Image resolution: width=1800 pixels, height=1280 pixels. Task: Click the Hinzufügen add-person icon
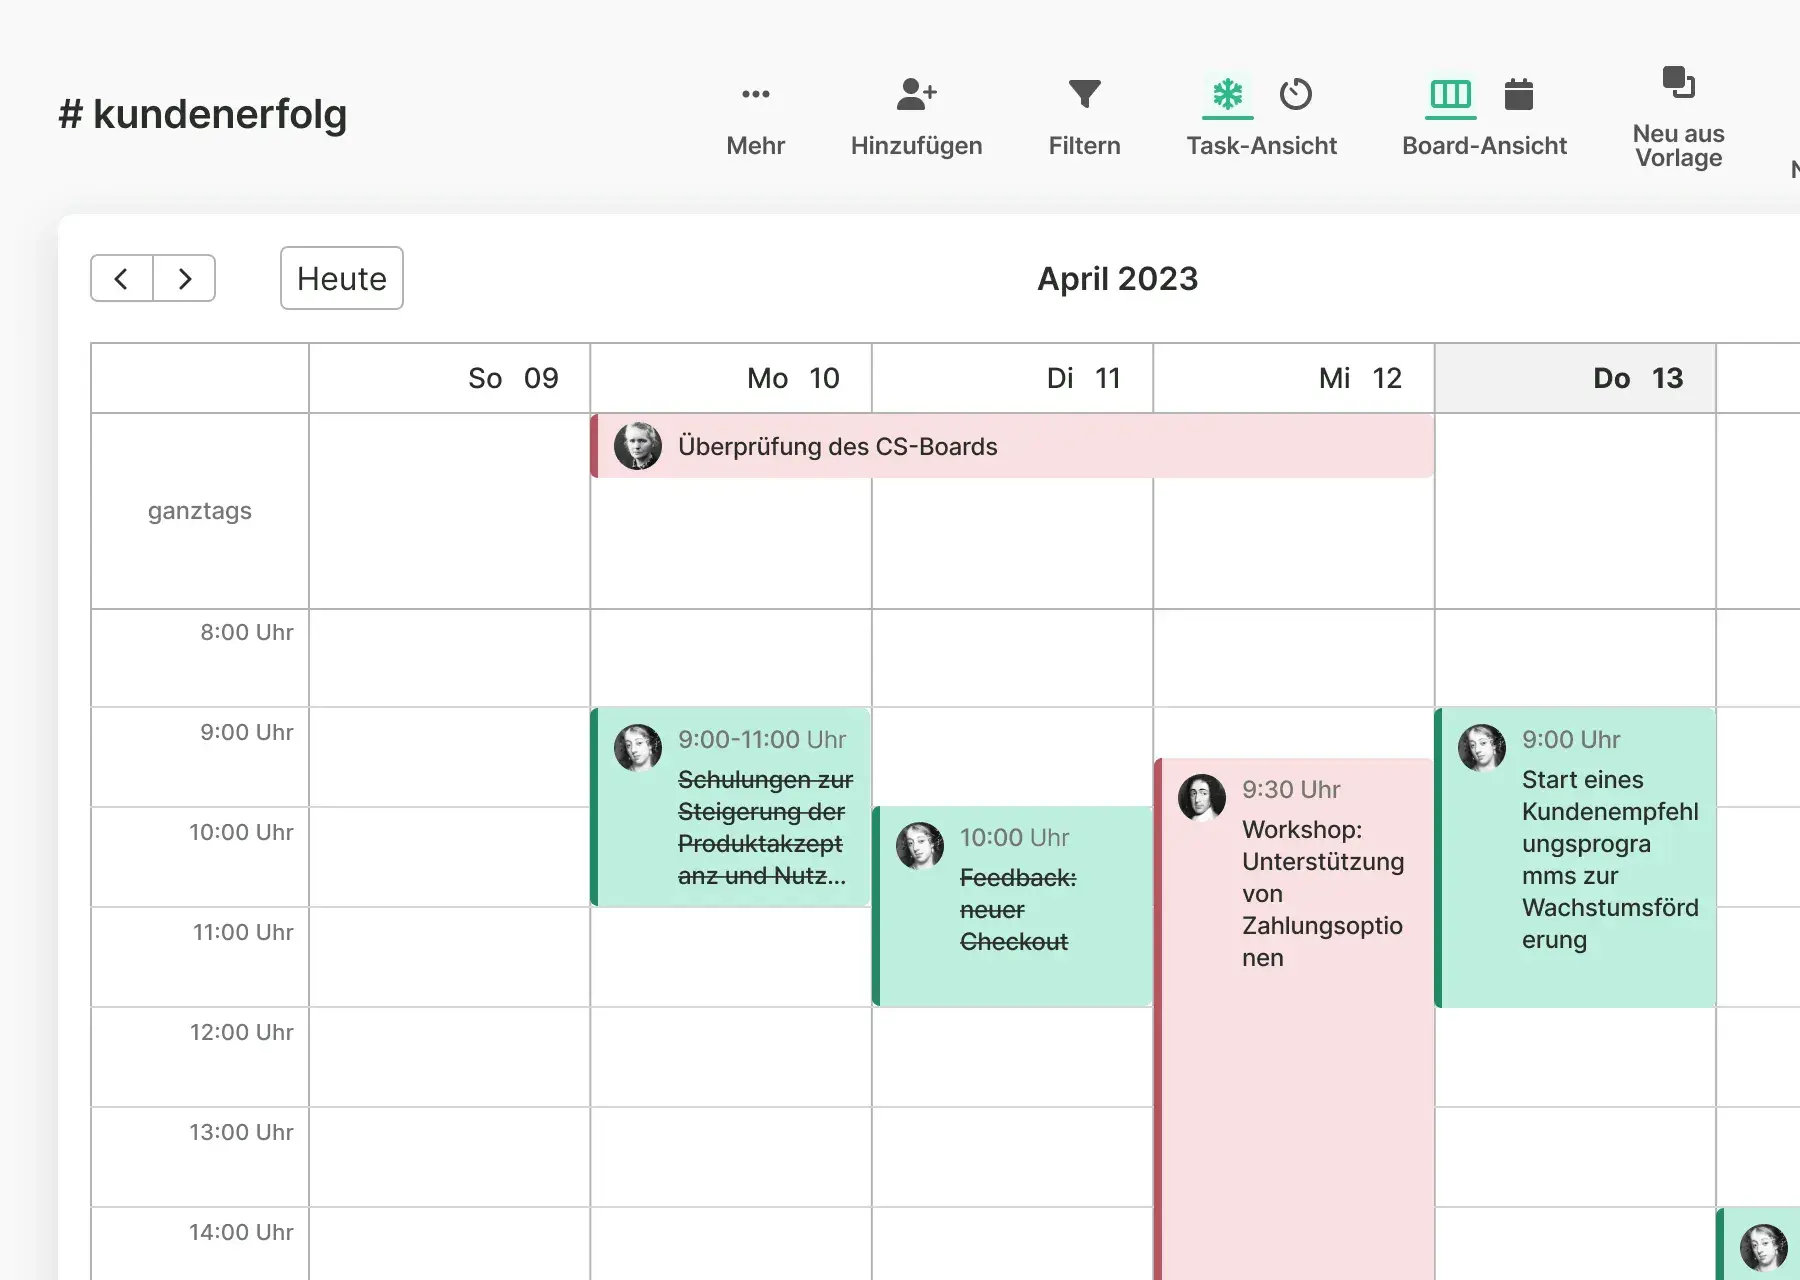coord(916,95)
